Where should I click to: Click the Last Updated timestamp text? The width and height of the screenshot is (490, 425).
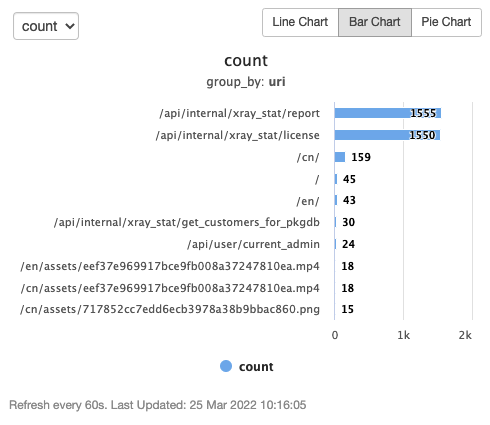pos(208,405)
